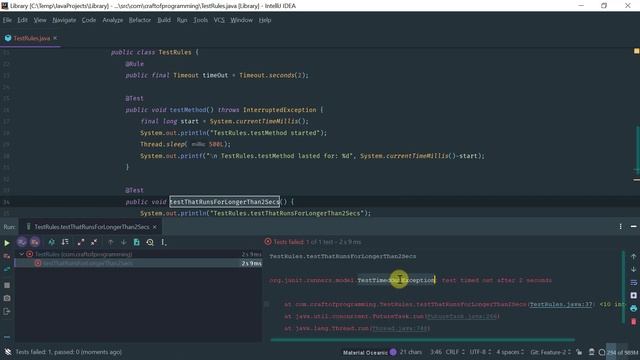Dump threads camera icon
The width and height of the screenshot is (640, 360).
pos(7,298)
